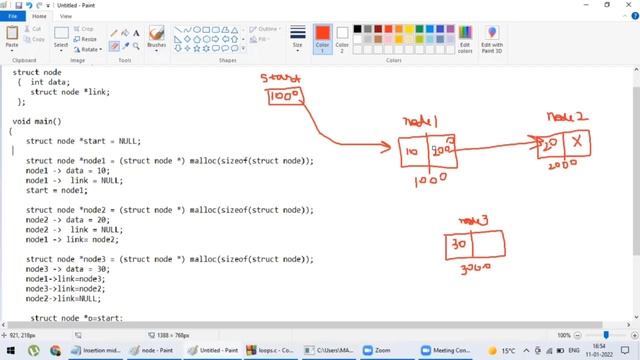This screenshot has width=640, height=360.
Task: Expand the Shapes gallery more arrow
Action: [x=243, y=49]
